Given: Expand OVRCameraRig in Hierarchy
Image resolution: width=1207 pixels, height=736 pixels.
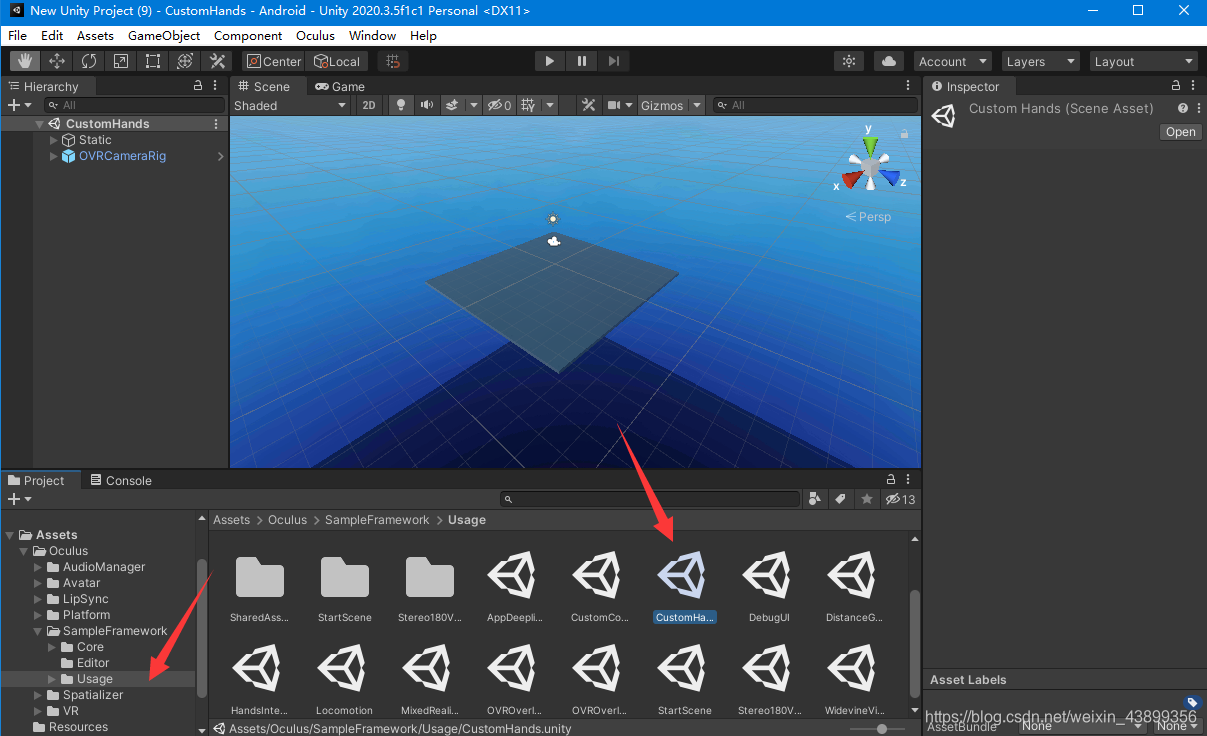Looking at the screenshot, I should [54, 156].
